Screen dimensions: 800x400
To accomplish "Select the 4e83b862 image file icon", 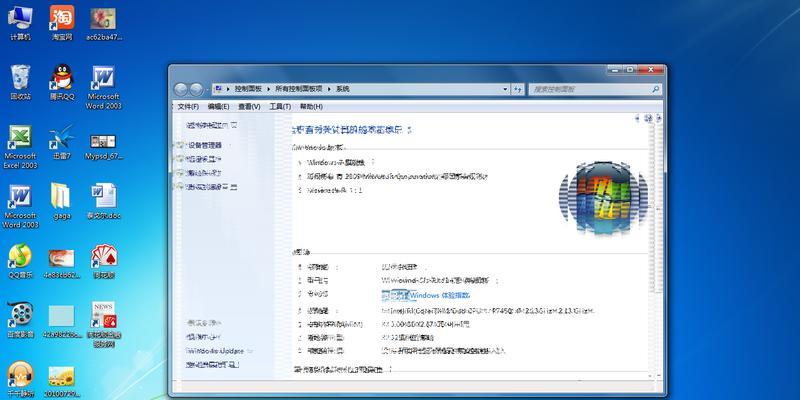I will tap(62, 264).
